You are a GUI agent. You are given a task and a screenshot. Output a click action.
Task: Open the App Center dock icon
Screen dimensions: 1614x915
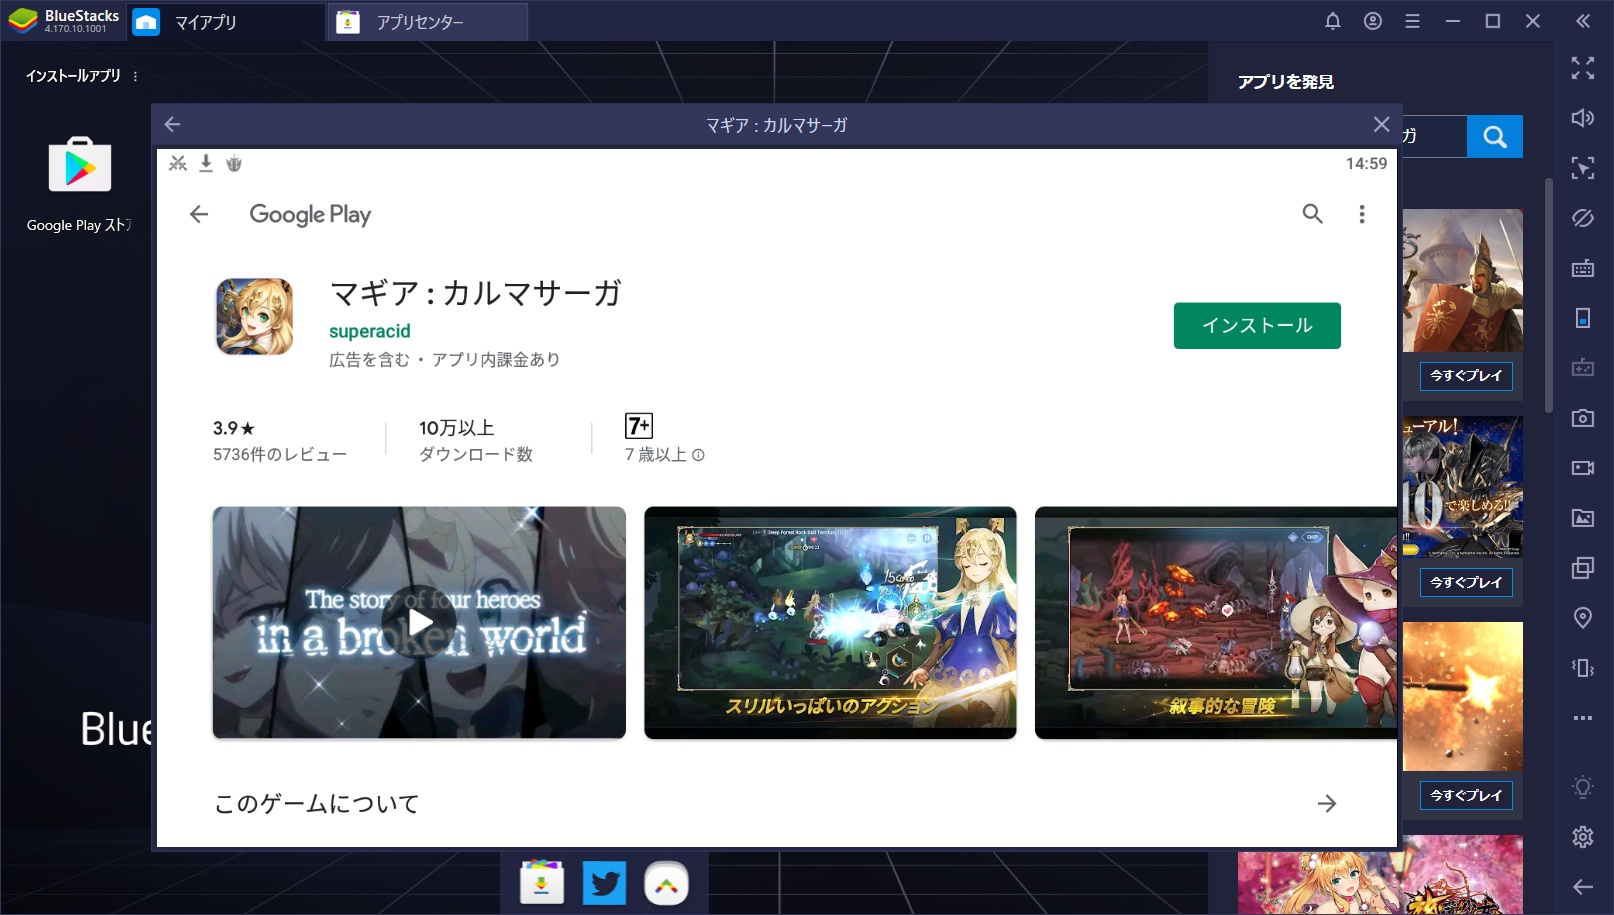click(x=542, y=883)
